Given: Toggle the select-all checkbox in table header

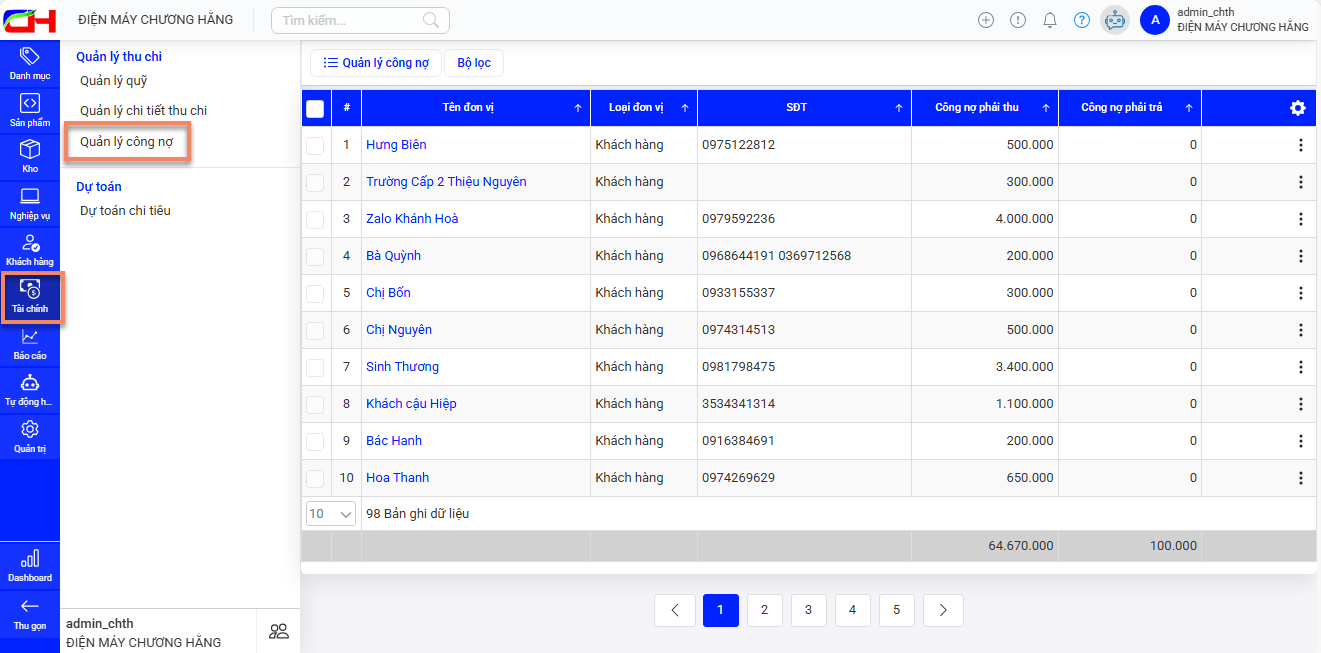Looking at the screenshot, I should [x=315, y=108].
